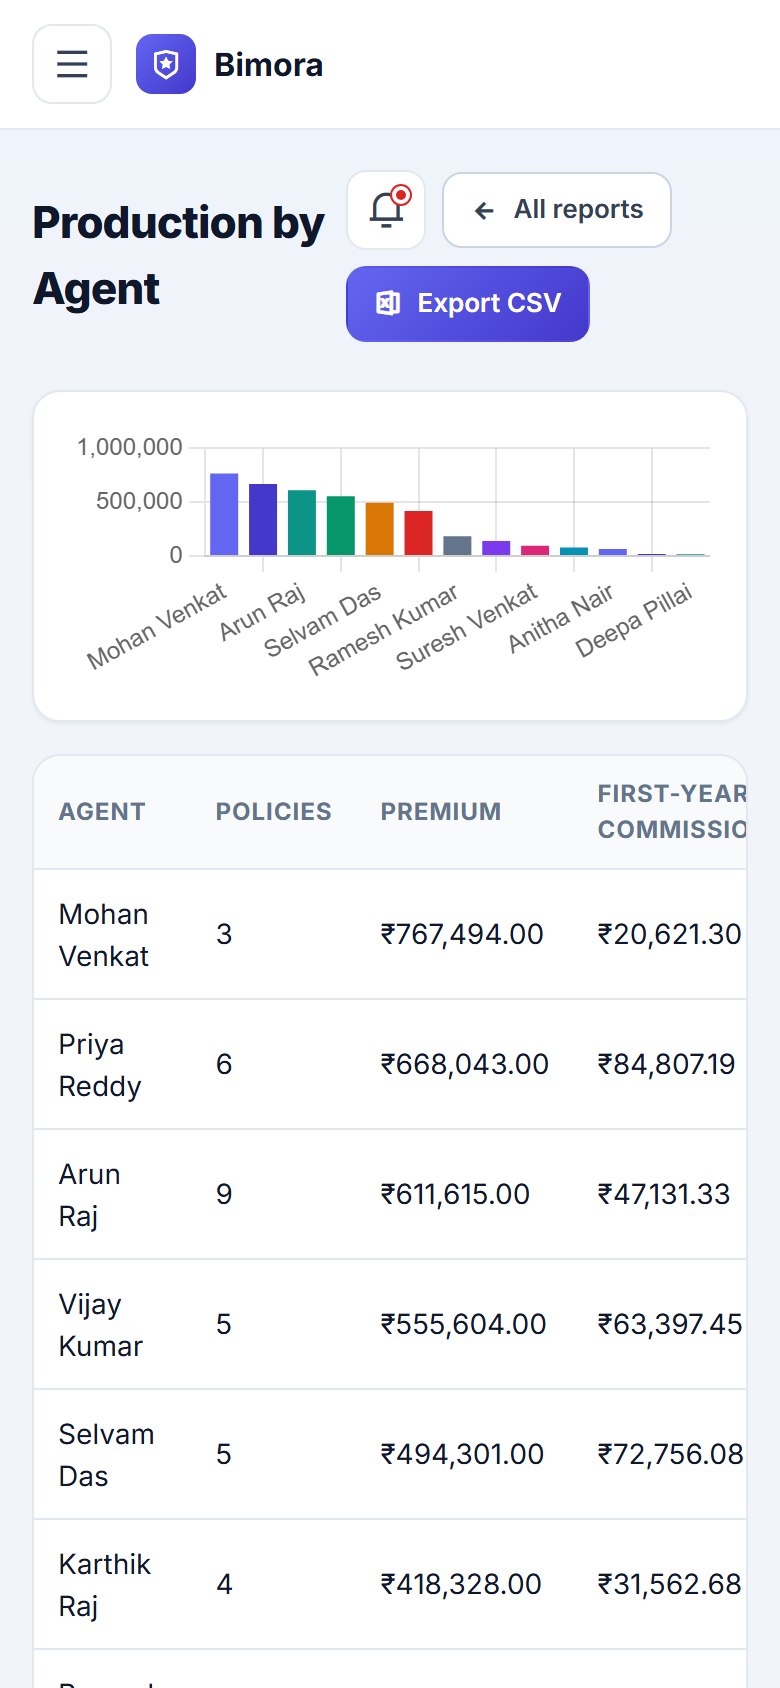Click commission value ₹72,756.08
This screenshot has height=1688, width=780.
[671, 1454]
